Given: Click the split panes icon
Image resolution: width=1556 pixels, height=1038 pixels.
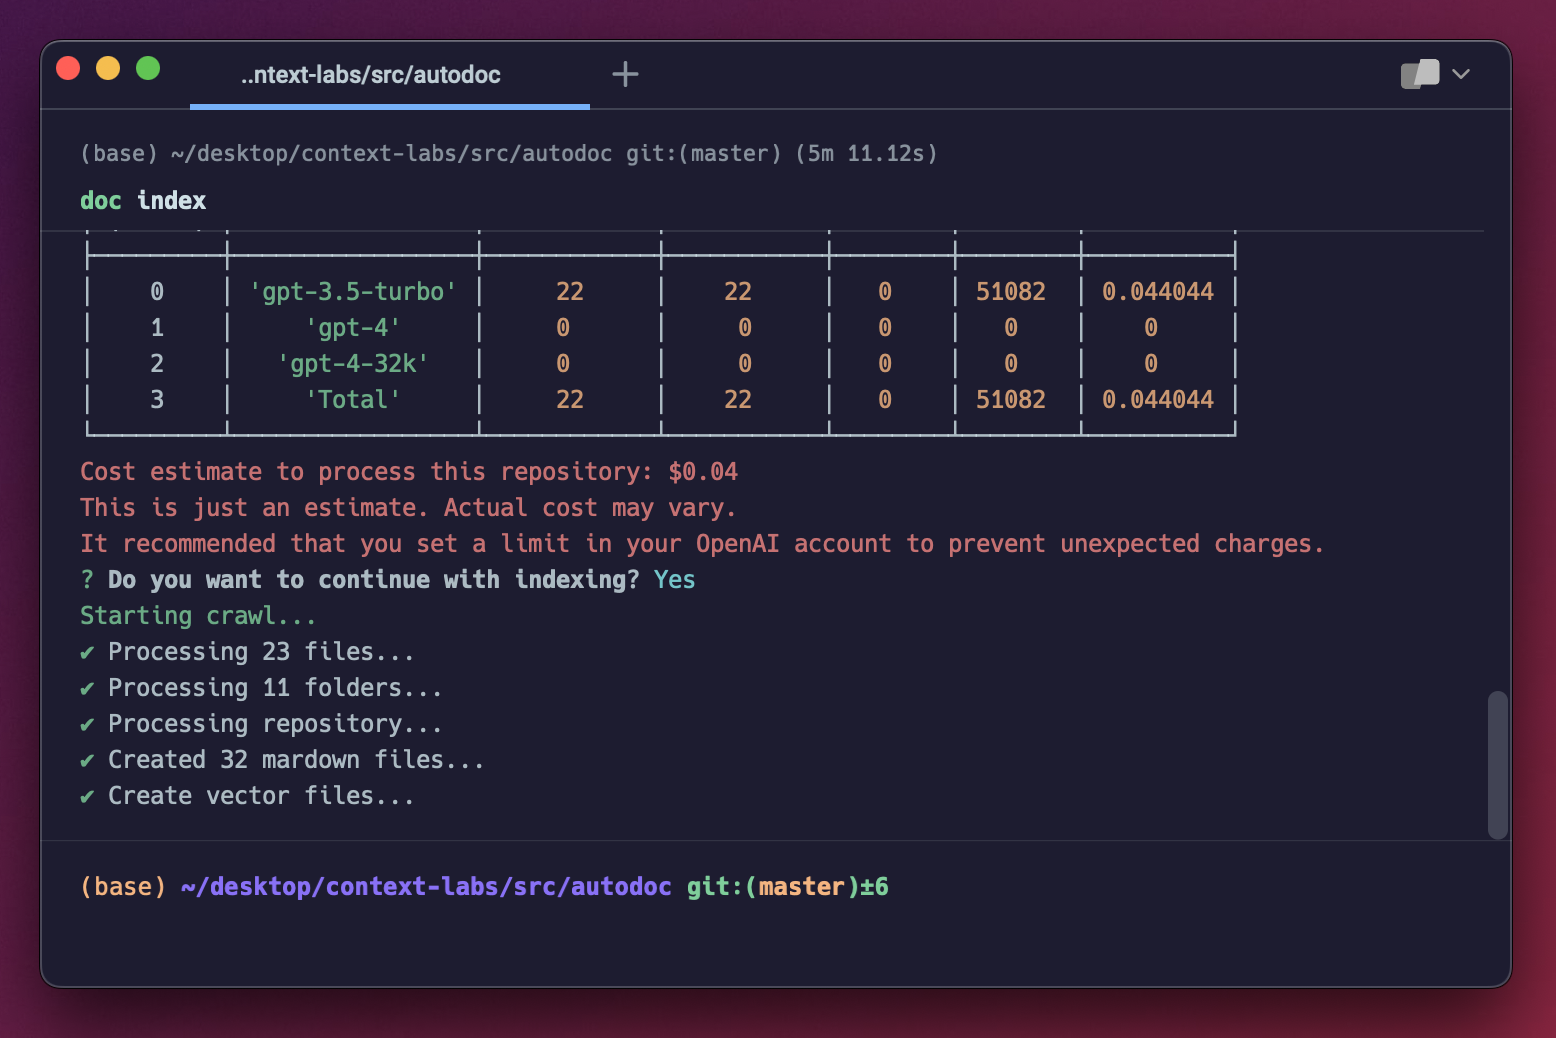Looking at the screenshot, I should pos(1420,74).
